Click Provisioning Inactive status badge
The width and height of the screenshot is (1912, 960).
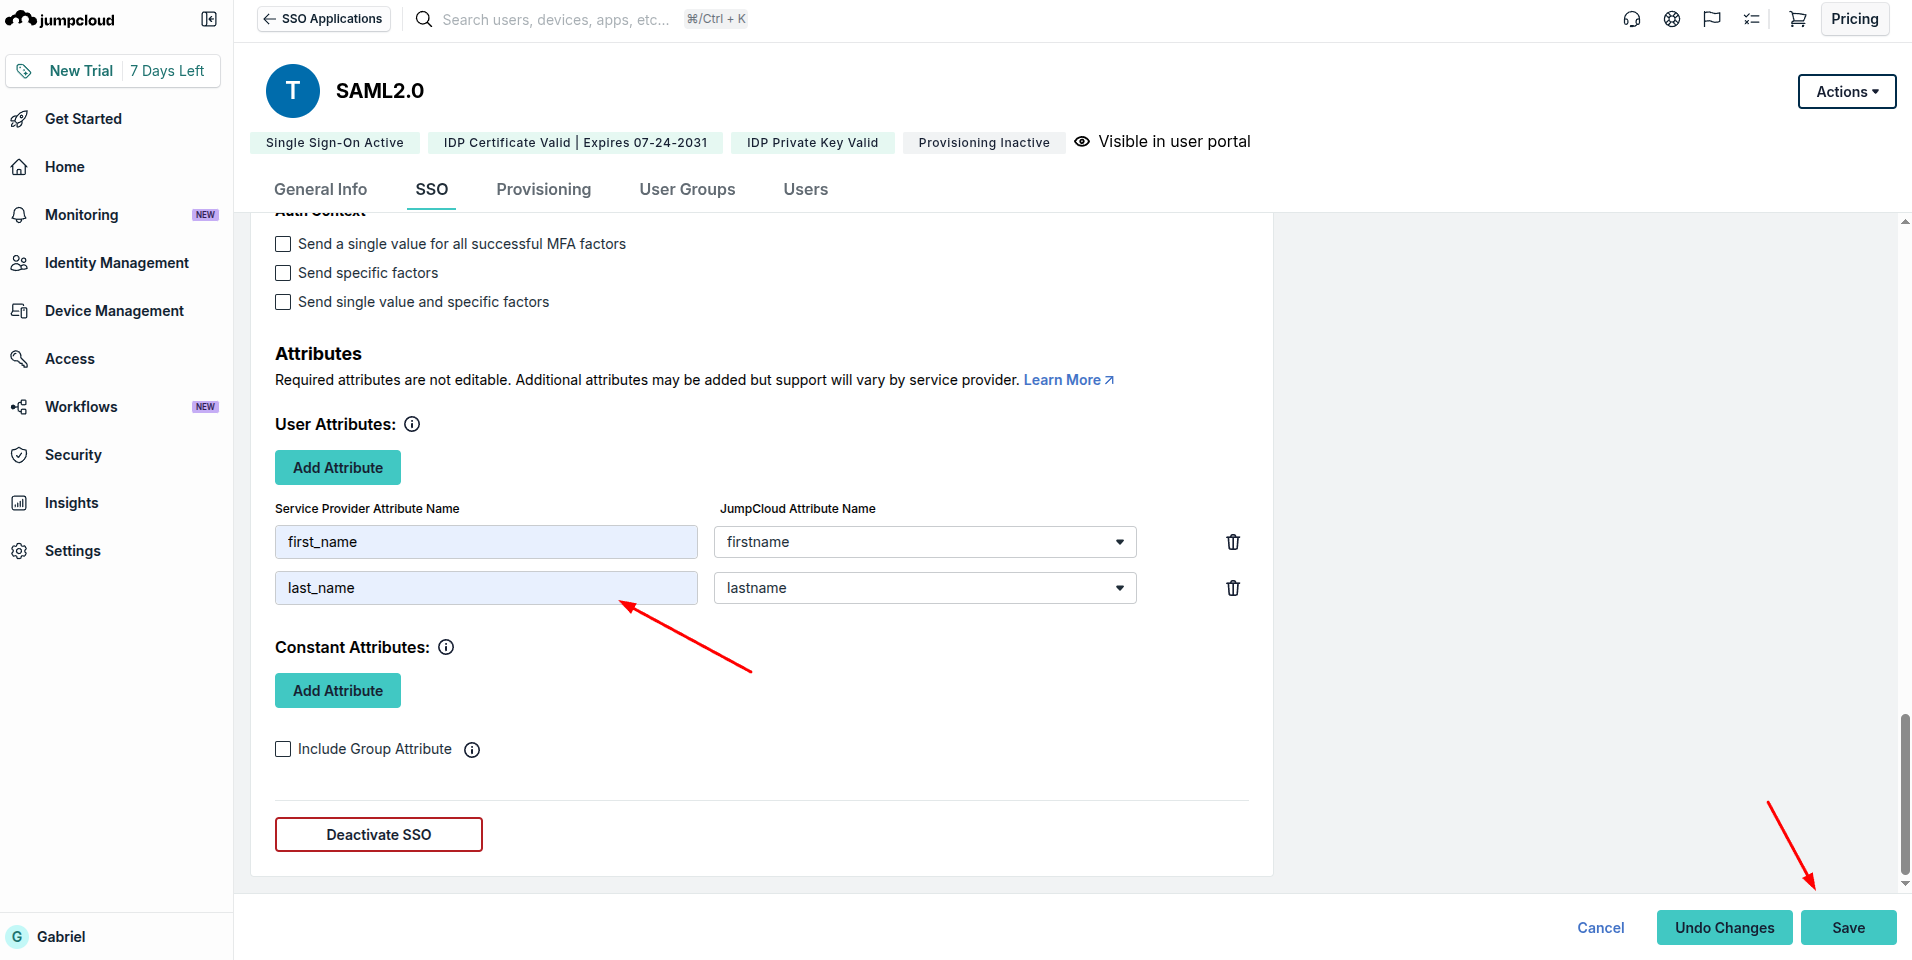(984, 143)
